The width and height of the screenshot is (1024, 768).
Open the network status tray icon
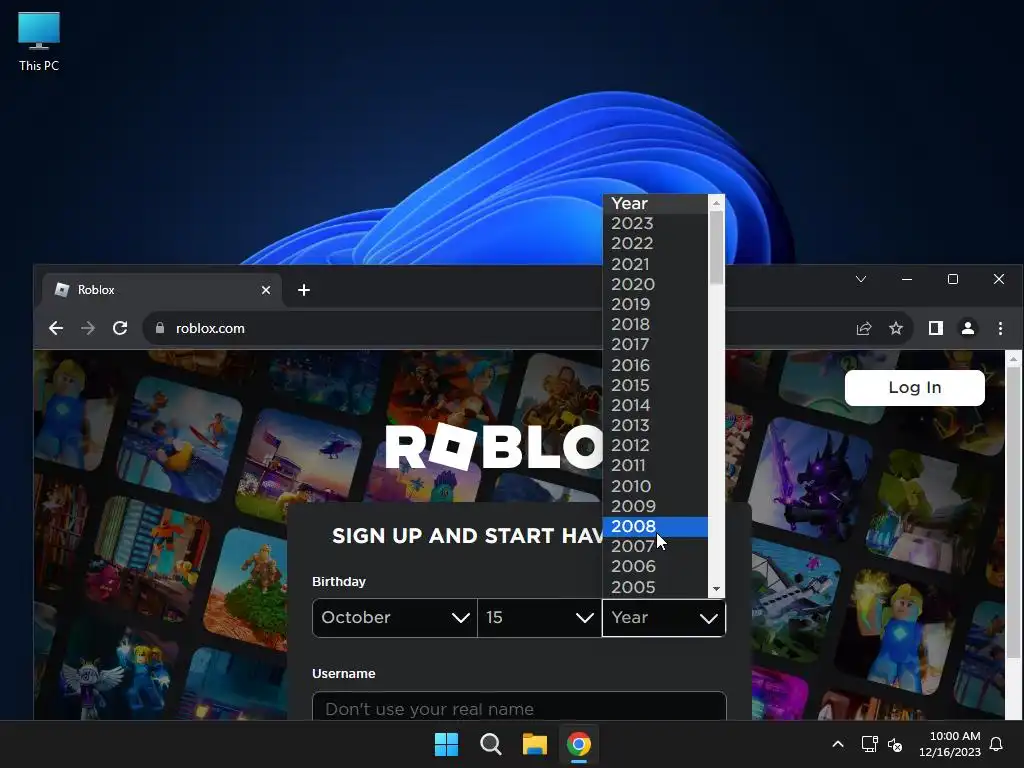[x=869, y=744]
